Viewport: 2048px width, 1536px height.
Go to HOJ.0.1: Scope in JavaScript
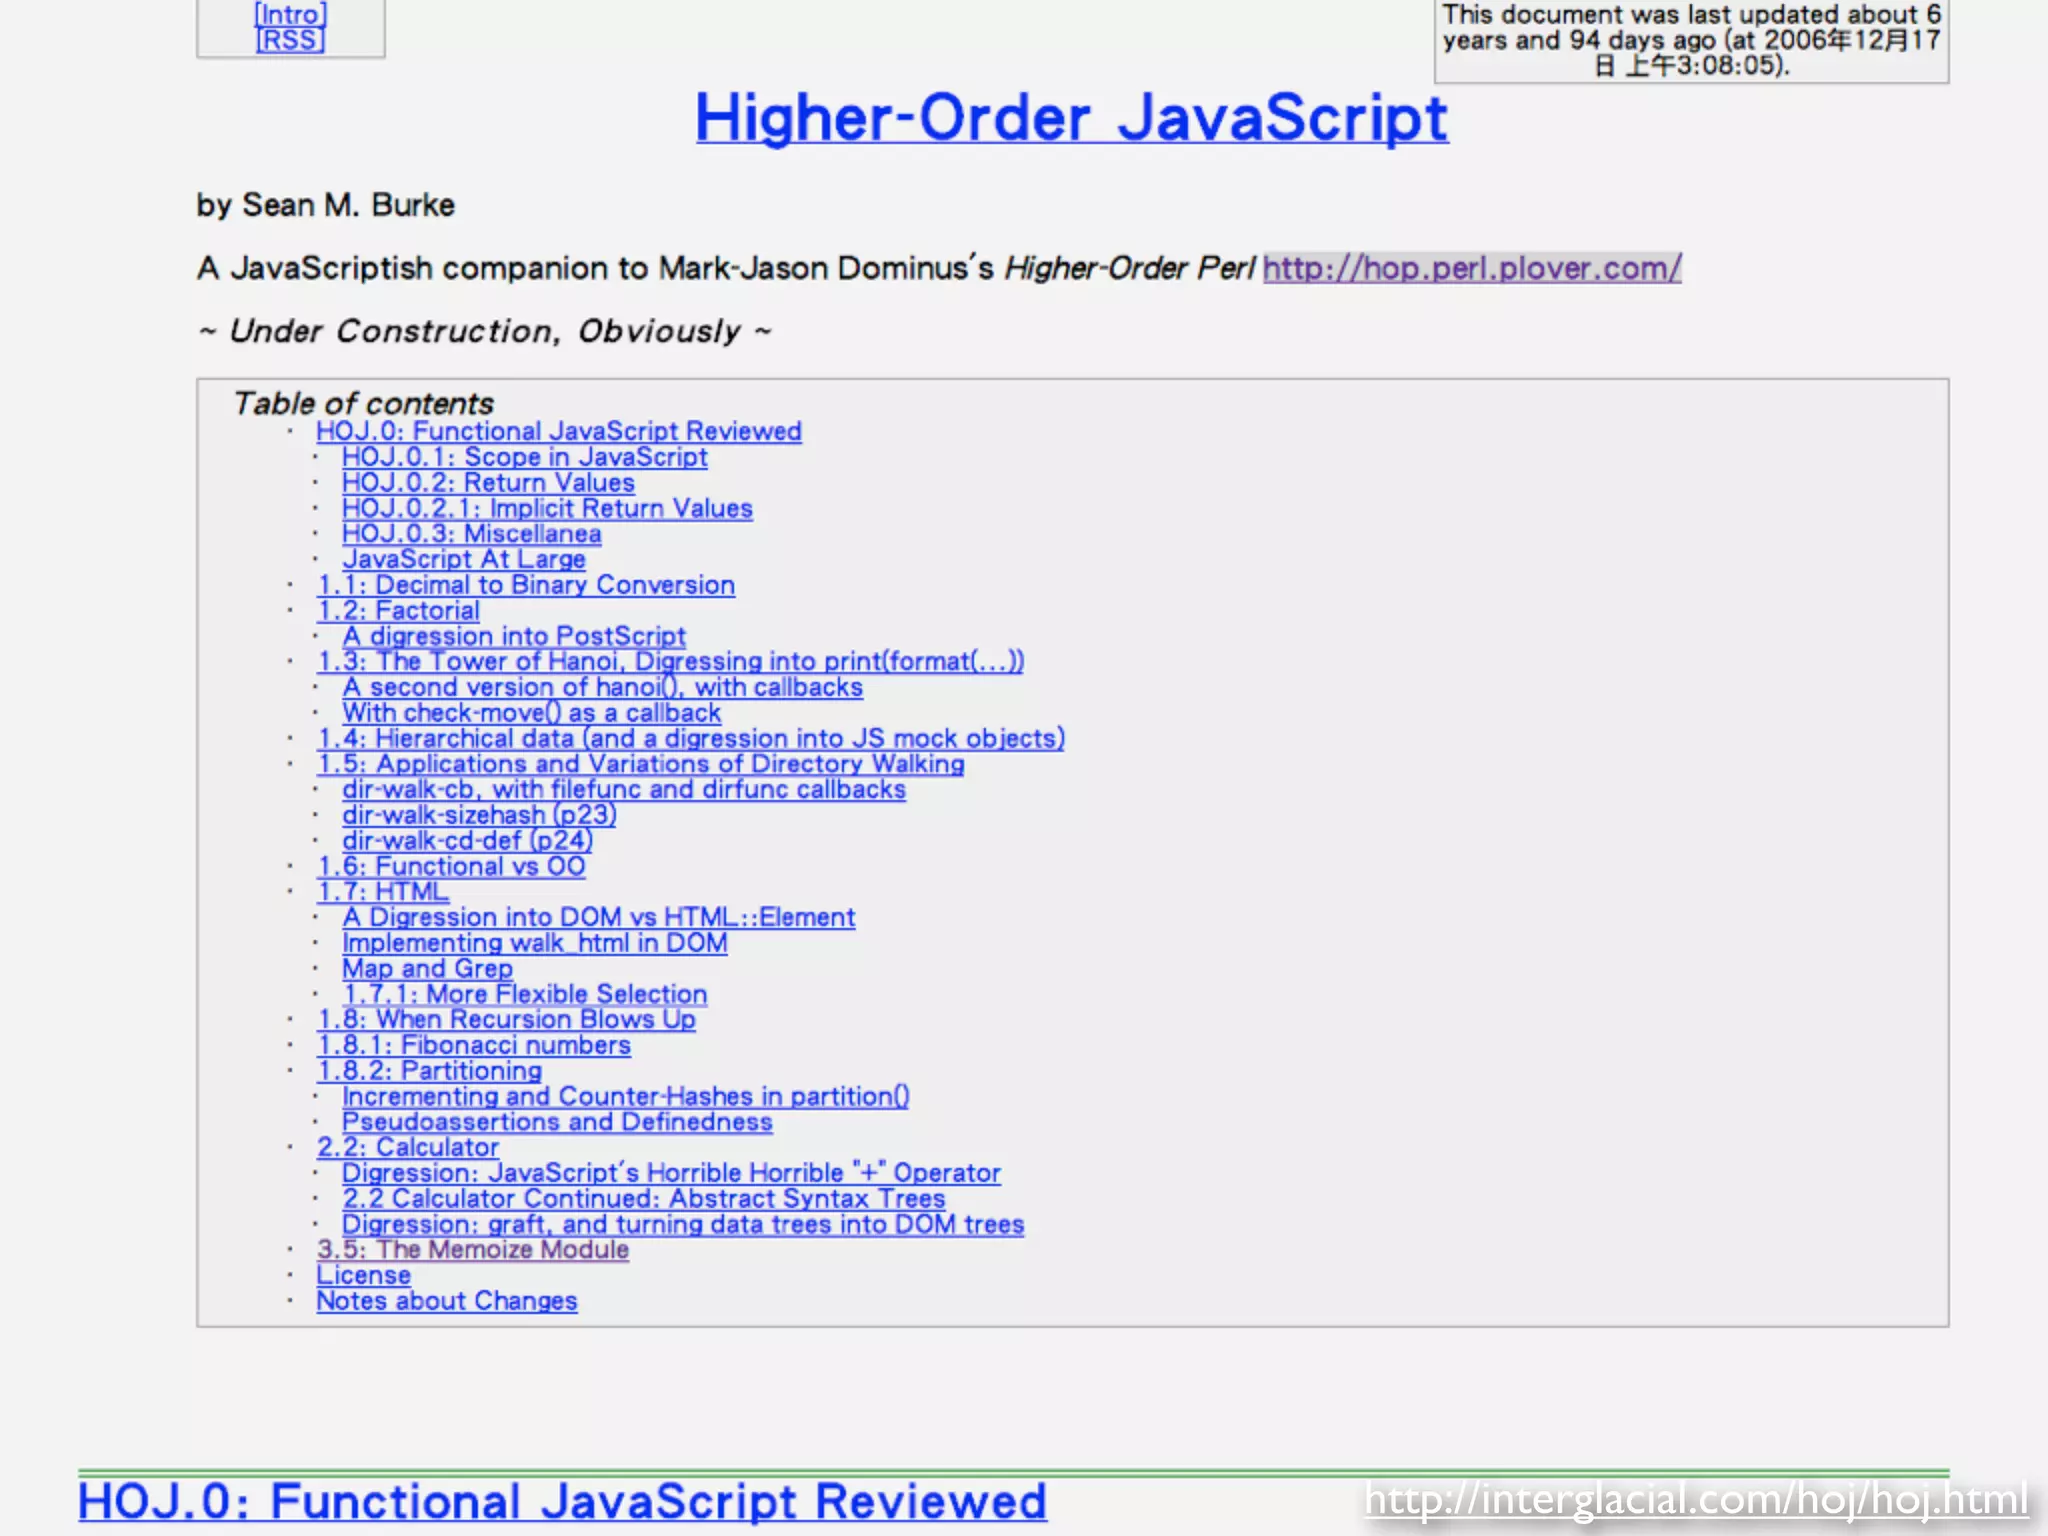[525, 457]
